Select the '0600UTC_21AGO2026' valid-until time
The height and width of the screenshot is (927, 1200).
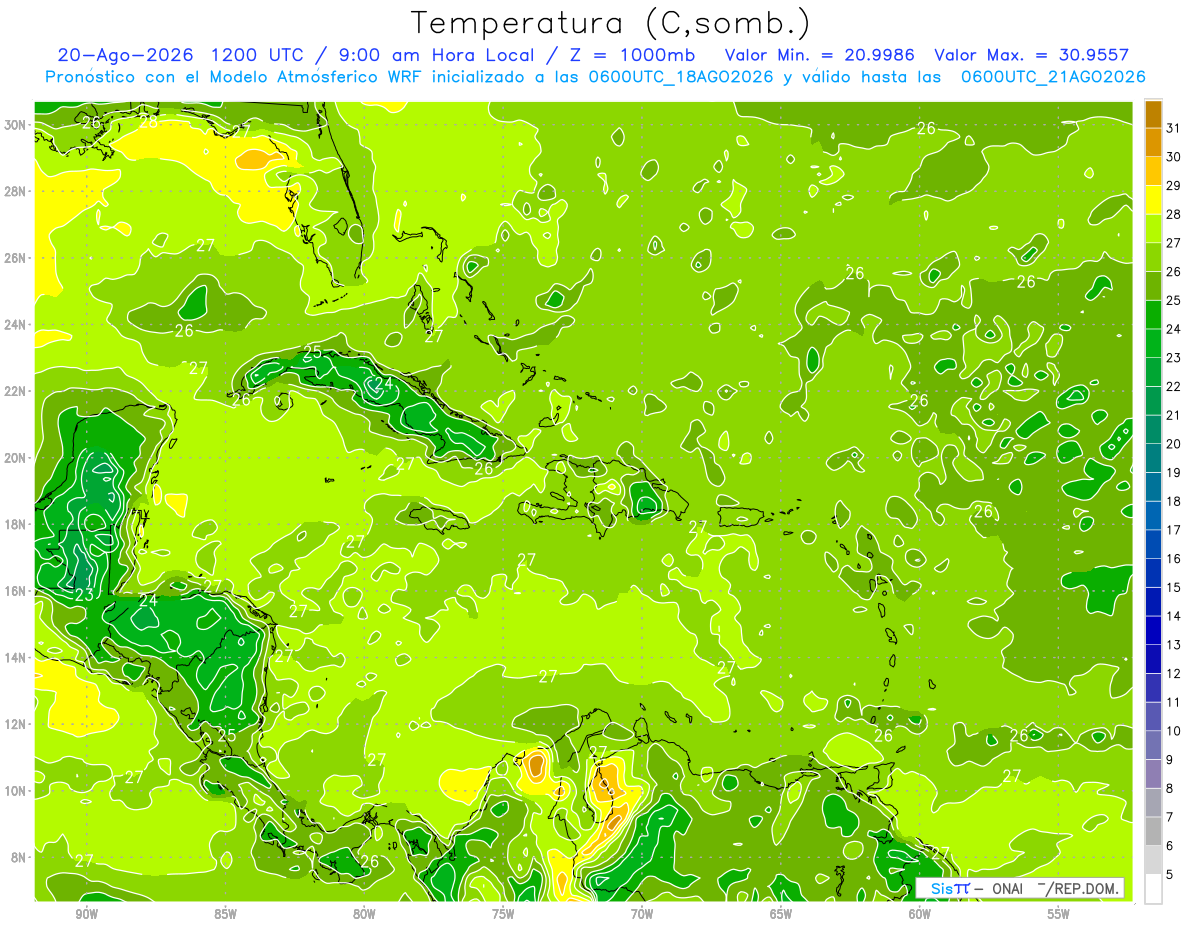click(1053, 76)
